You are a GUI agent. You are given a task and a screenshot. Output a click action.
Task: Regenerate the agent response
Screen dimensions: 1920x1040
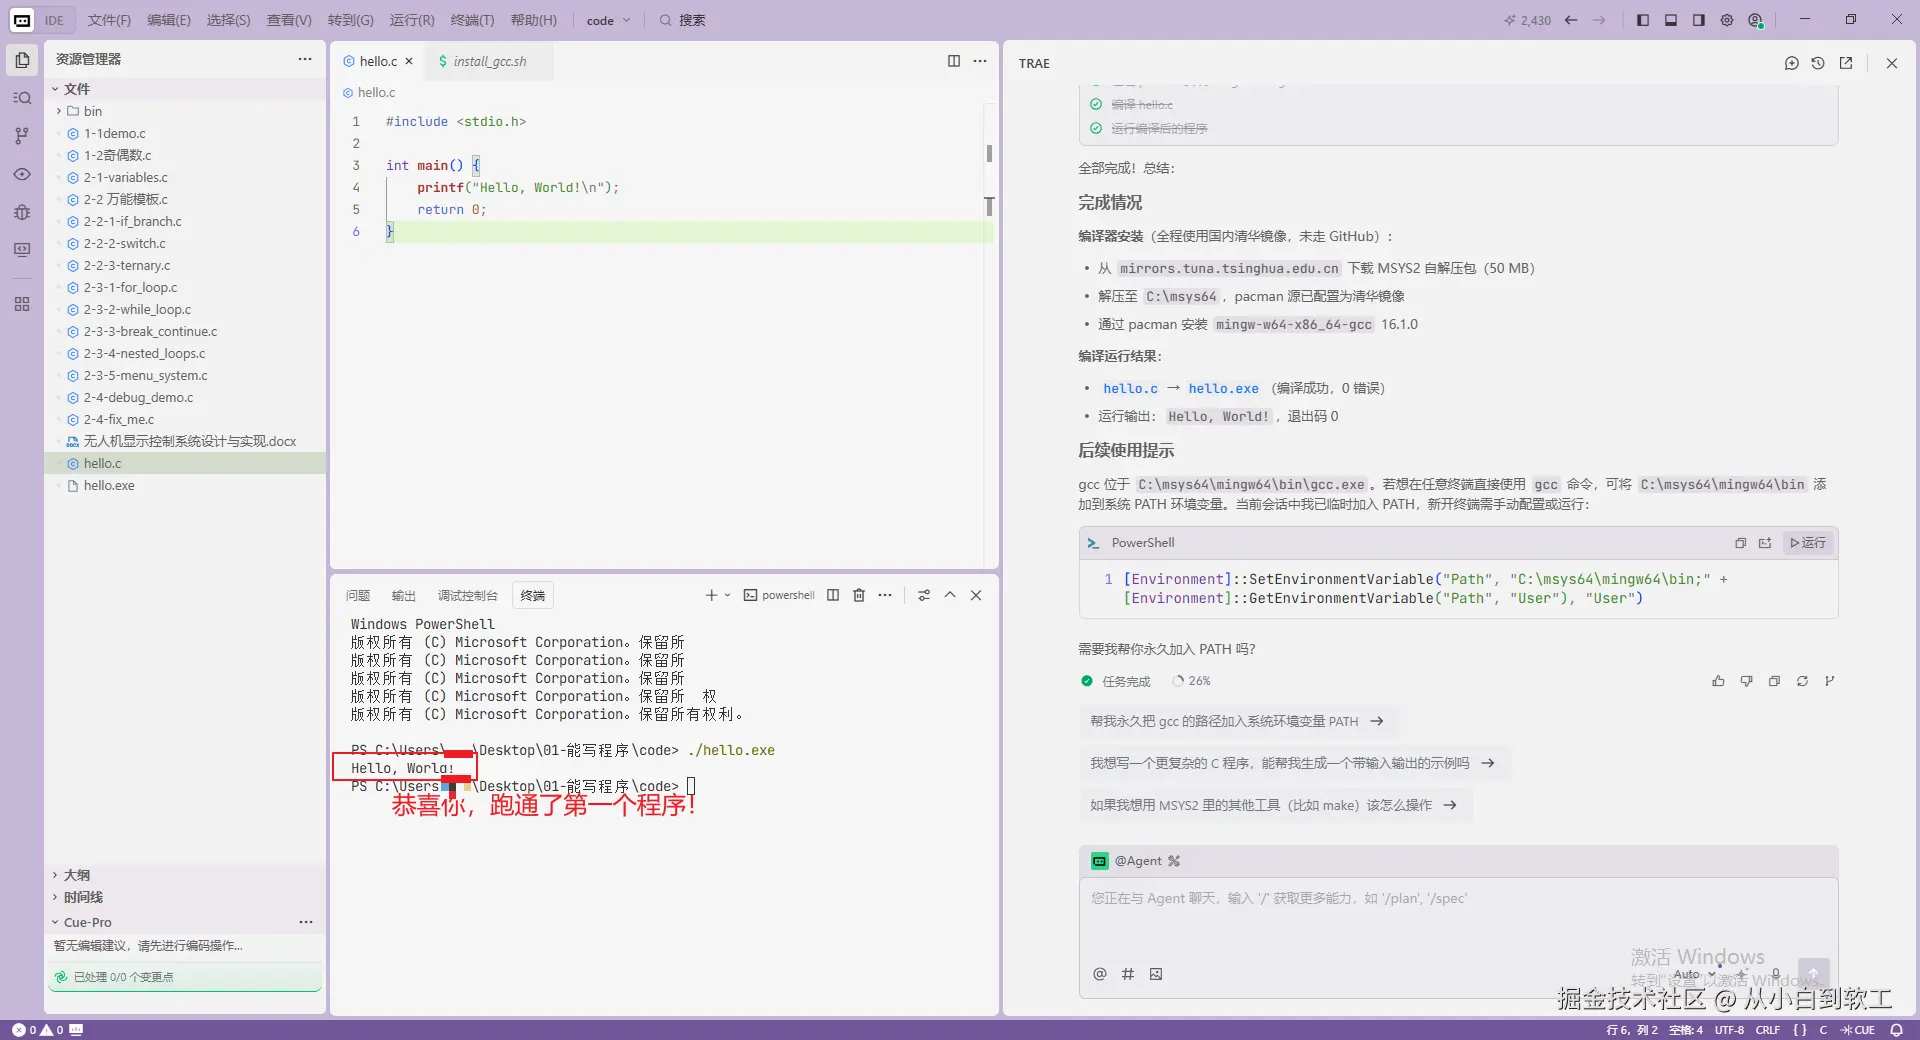click(1802, 681)
